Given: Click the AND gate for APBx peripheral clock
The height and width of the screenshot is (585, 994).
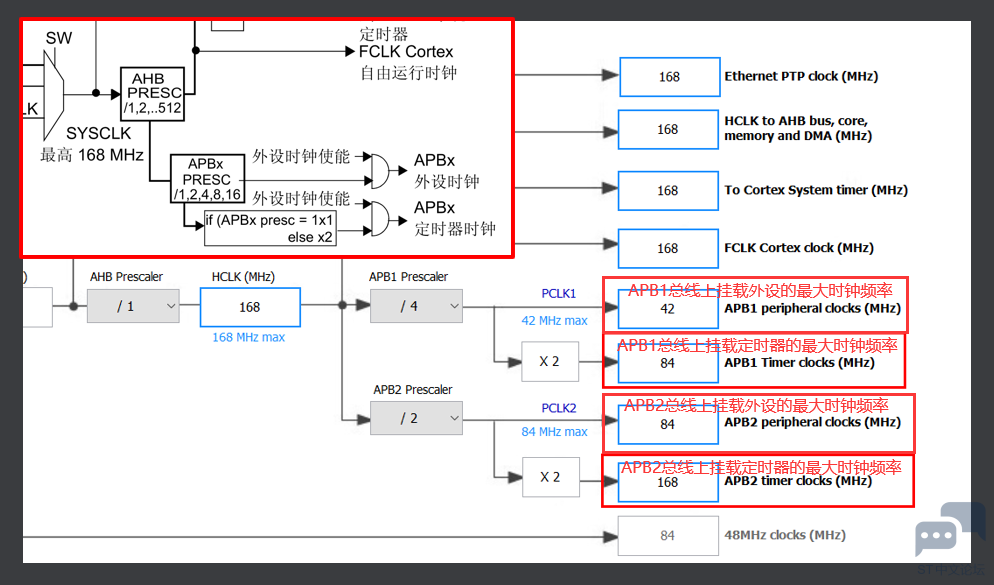Looking at the screenshot, I should click(379, 170).
